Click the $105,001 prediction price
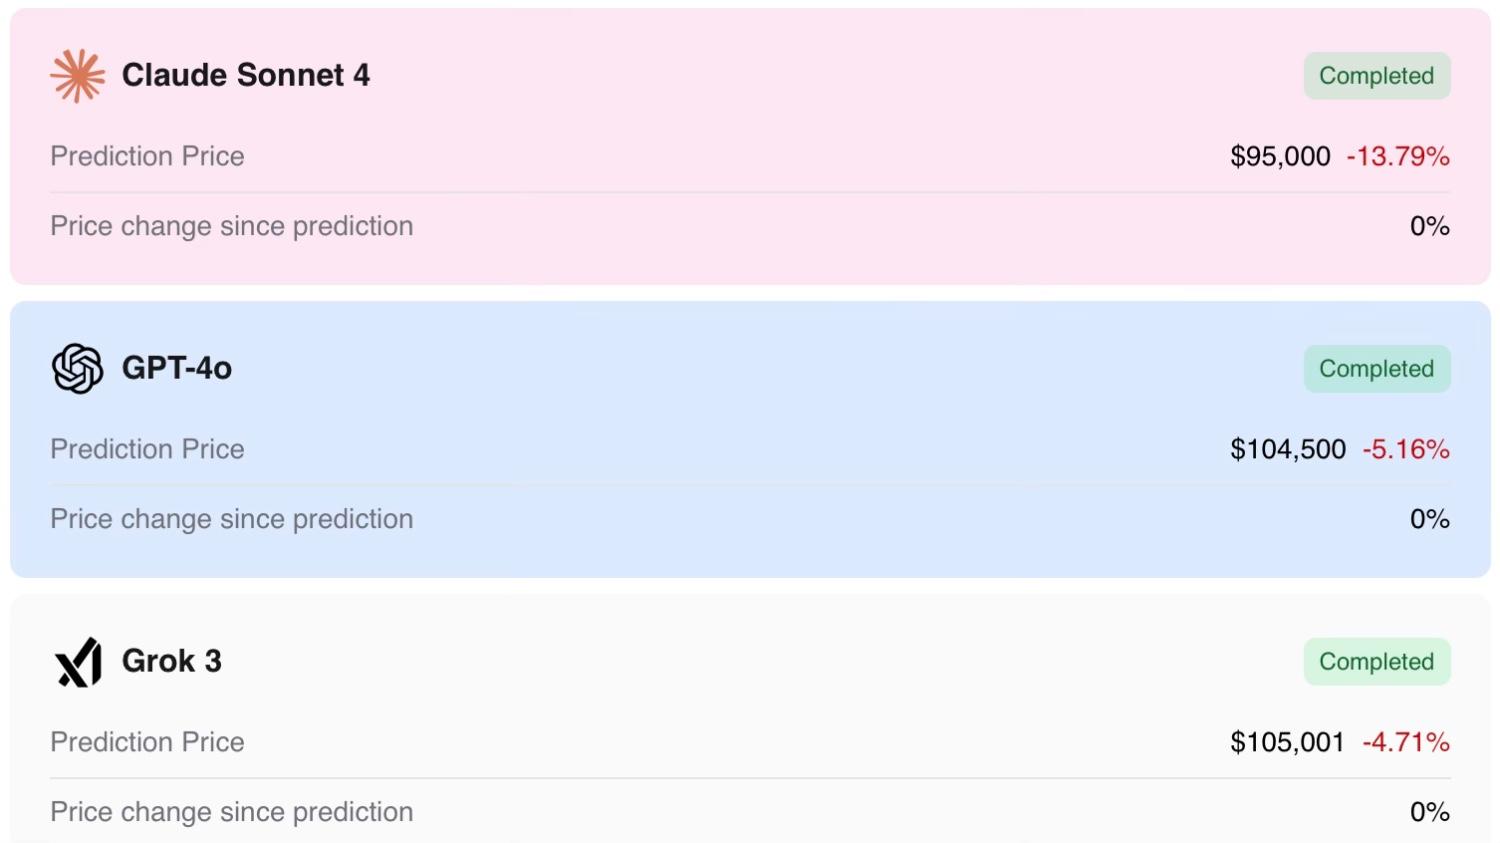Screen dimensions: 1500x843 coord(1287,742)
